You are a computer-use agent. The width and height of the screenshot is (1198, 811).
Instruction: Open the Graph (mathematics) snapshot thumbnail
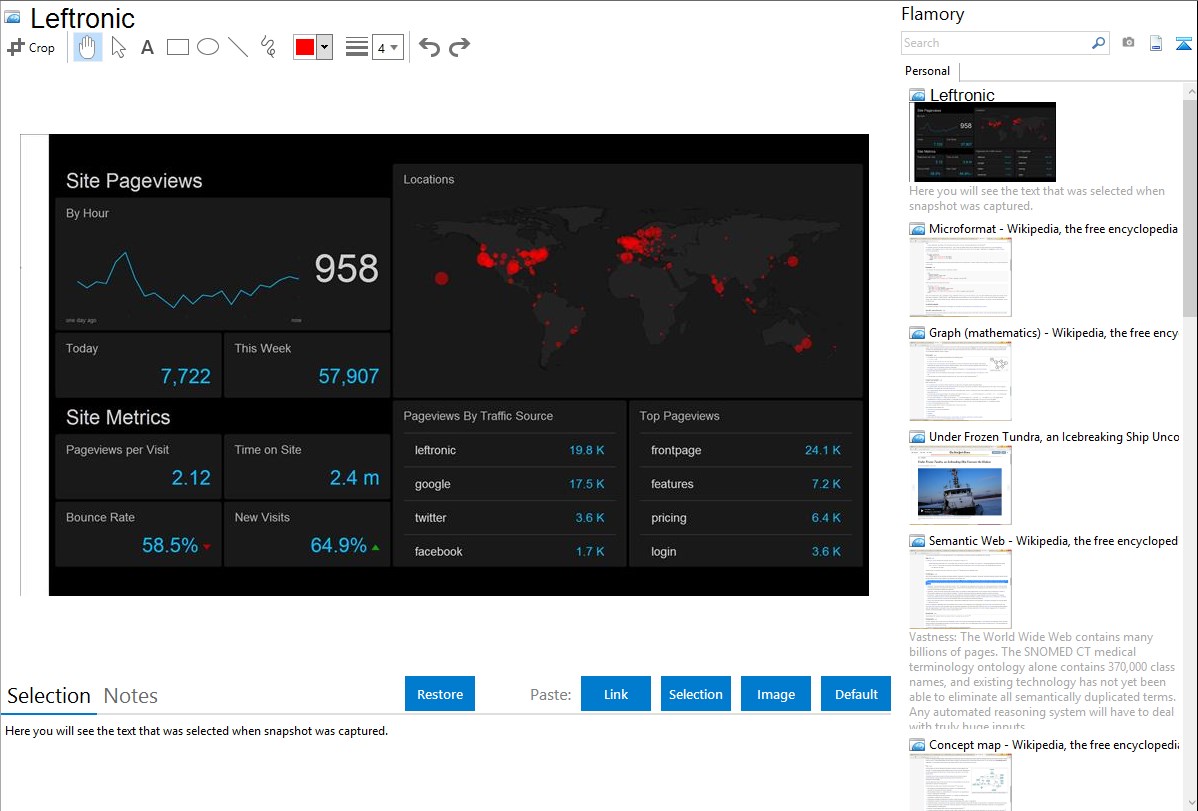pos(960,381)
